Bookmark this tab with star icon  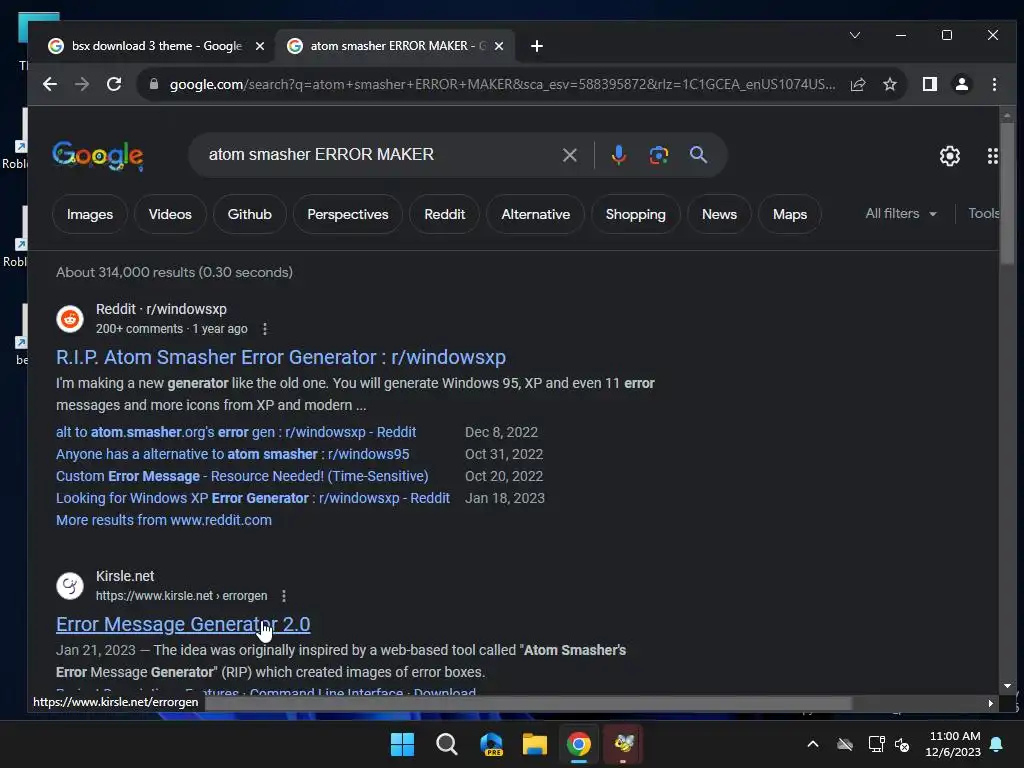(x=889, y=84)
